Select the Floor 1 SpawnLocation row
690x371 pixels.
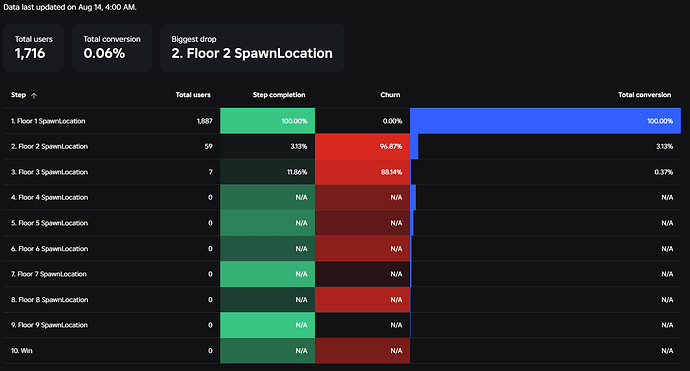tap(342, 121)
